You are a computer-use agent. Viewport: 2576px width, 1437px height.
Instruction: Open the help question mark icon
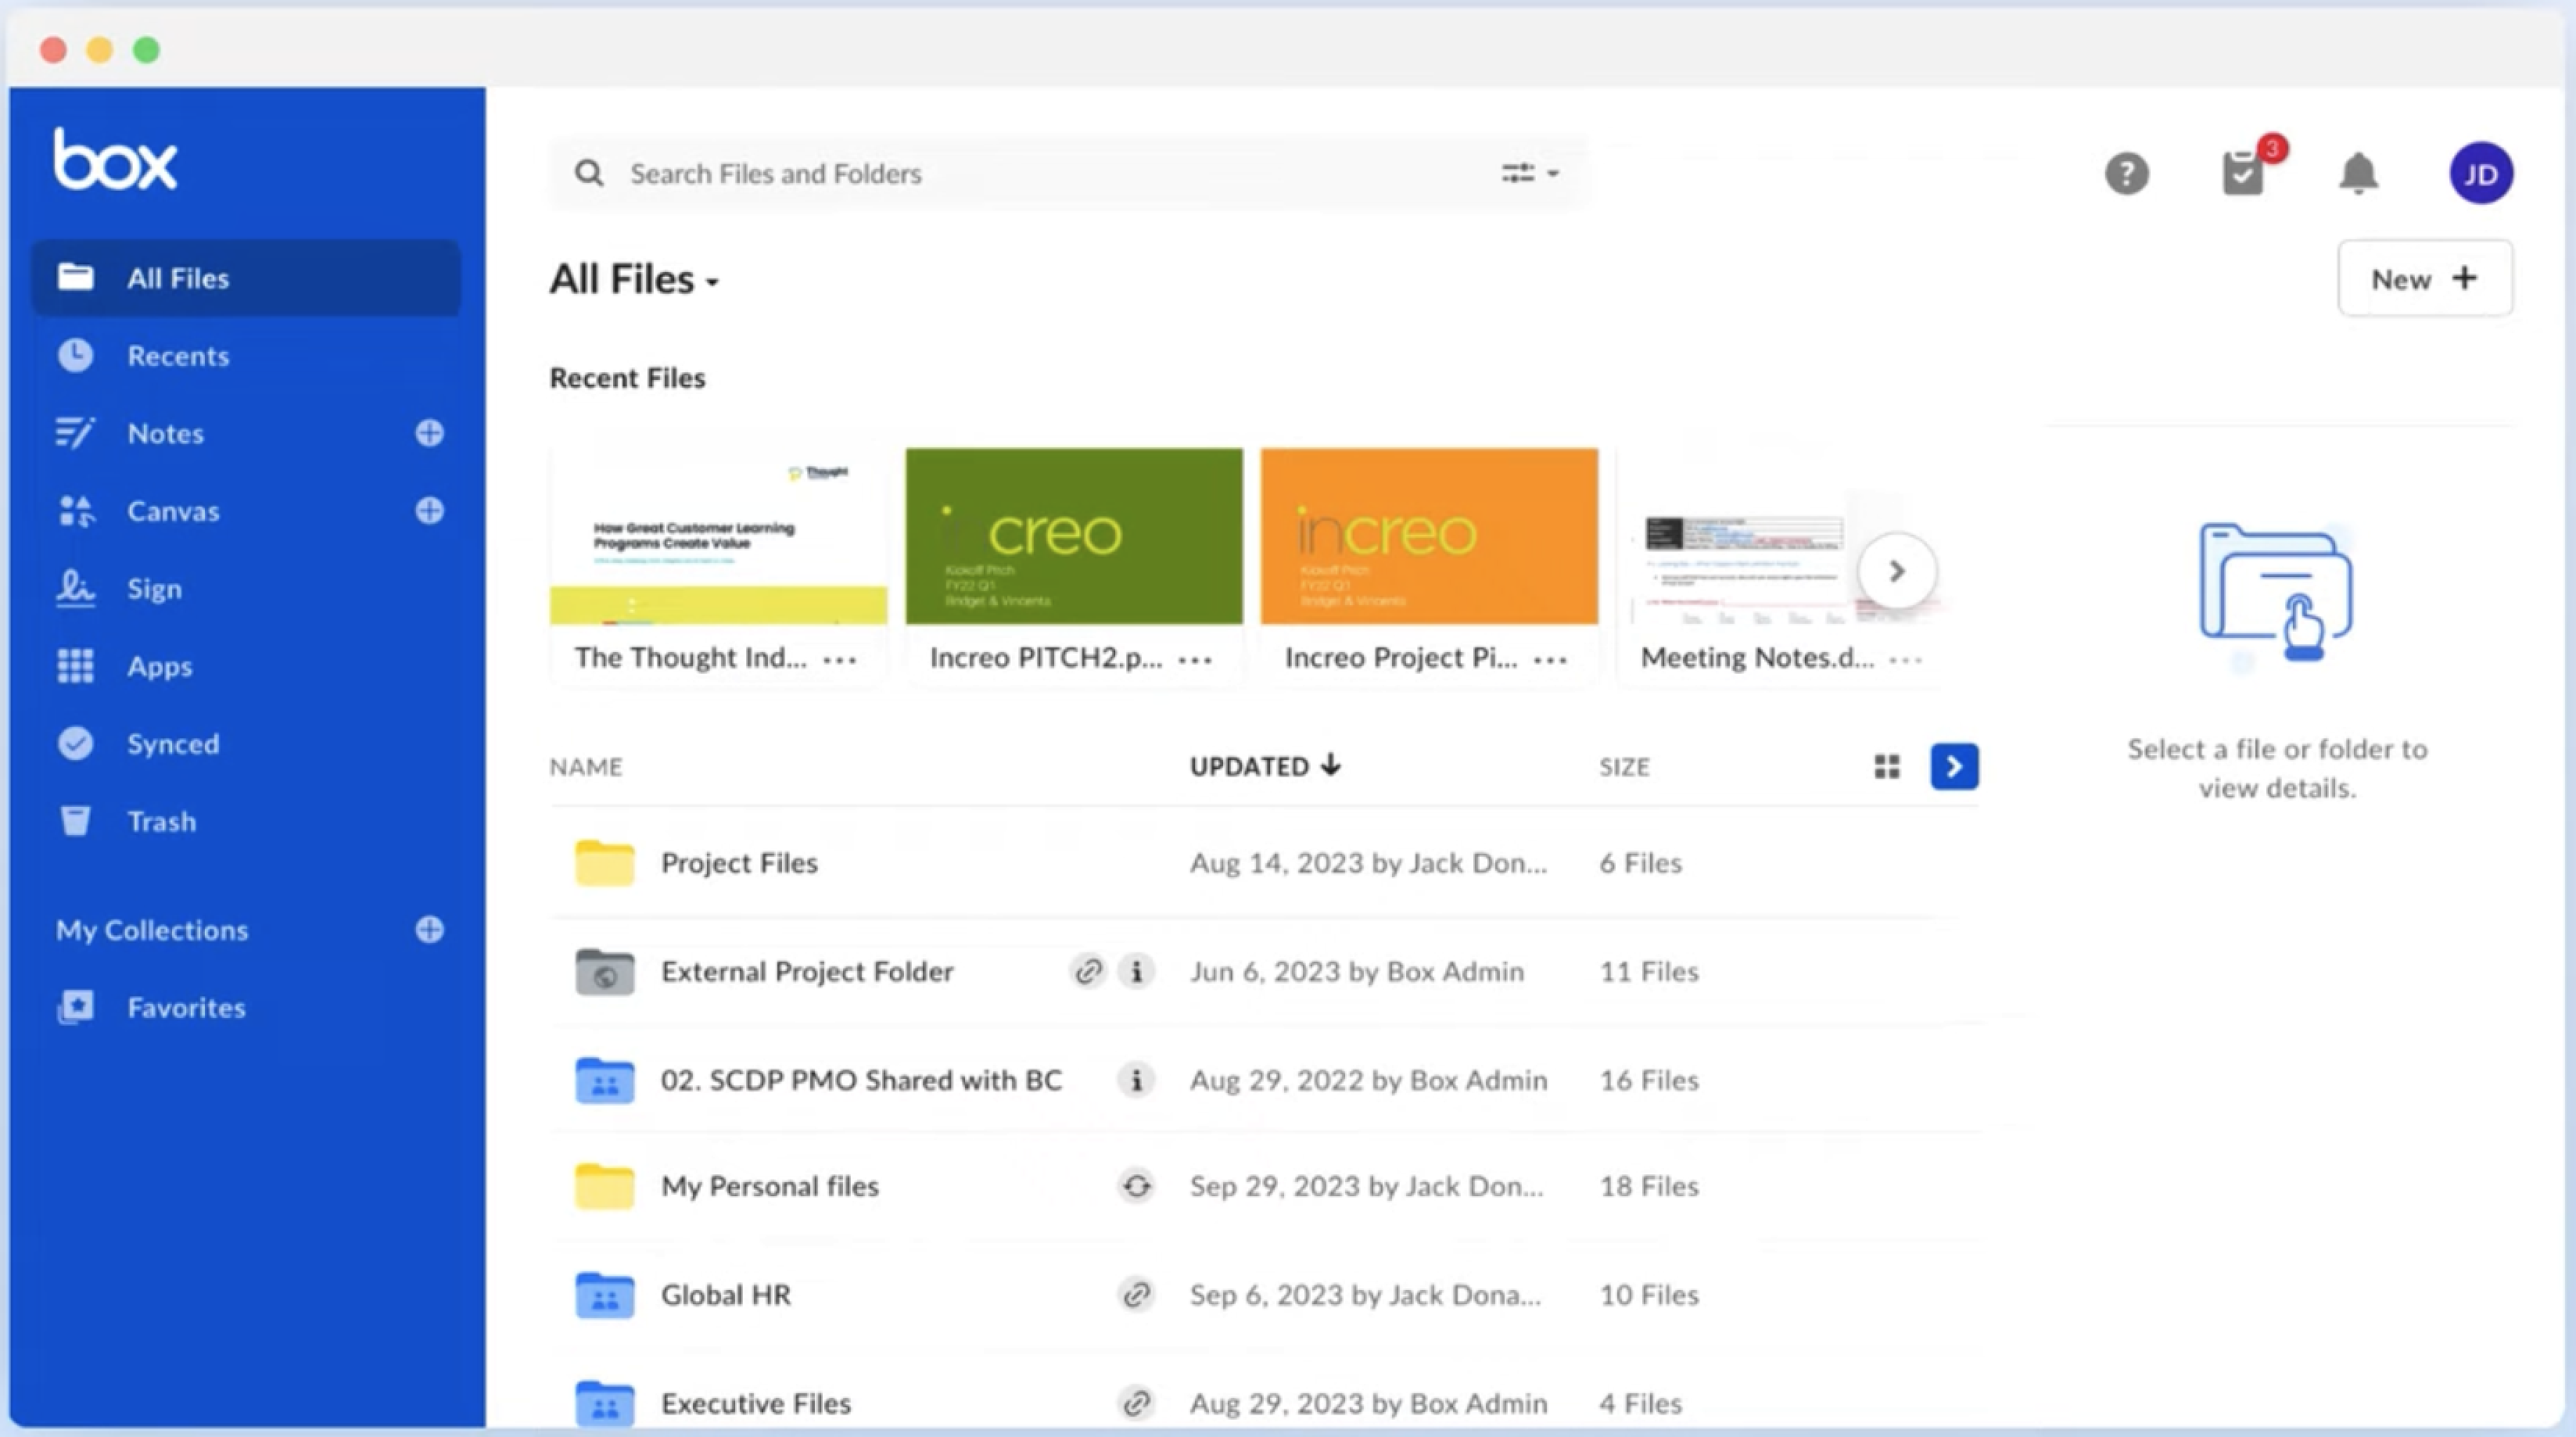pos(2126,174)
